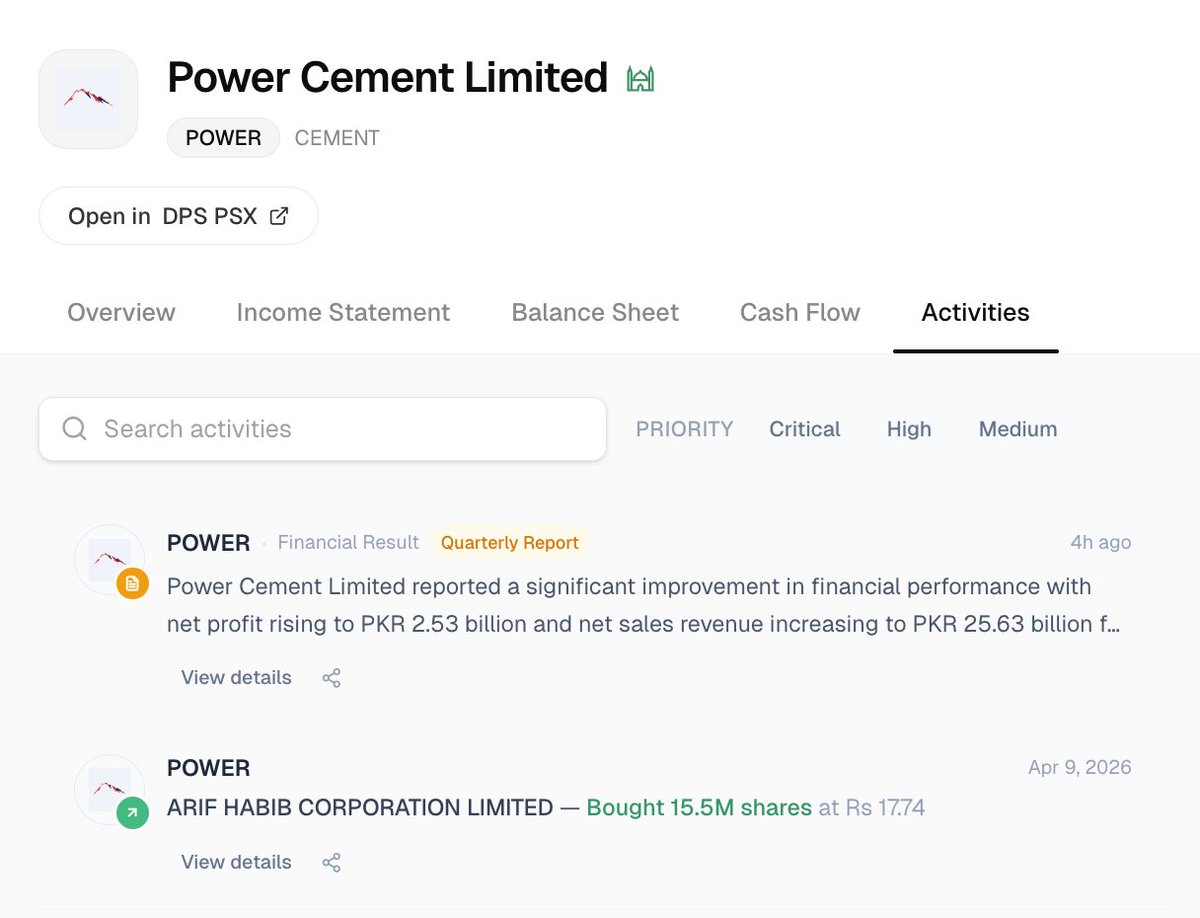Click the magnifier icon in search box
This screenshot has height=918, width=1200.
pyautogui.click(x=74, y=429)
